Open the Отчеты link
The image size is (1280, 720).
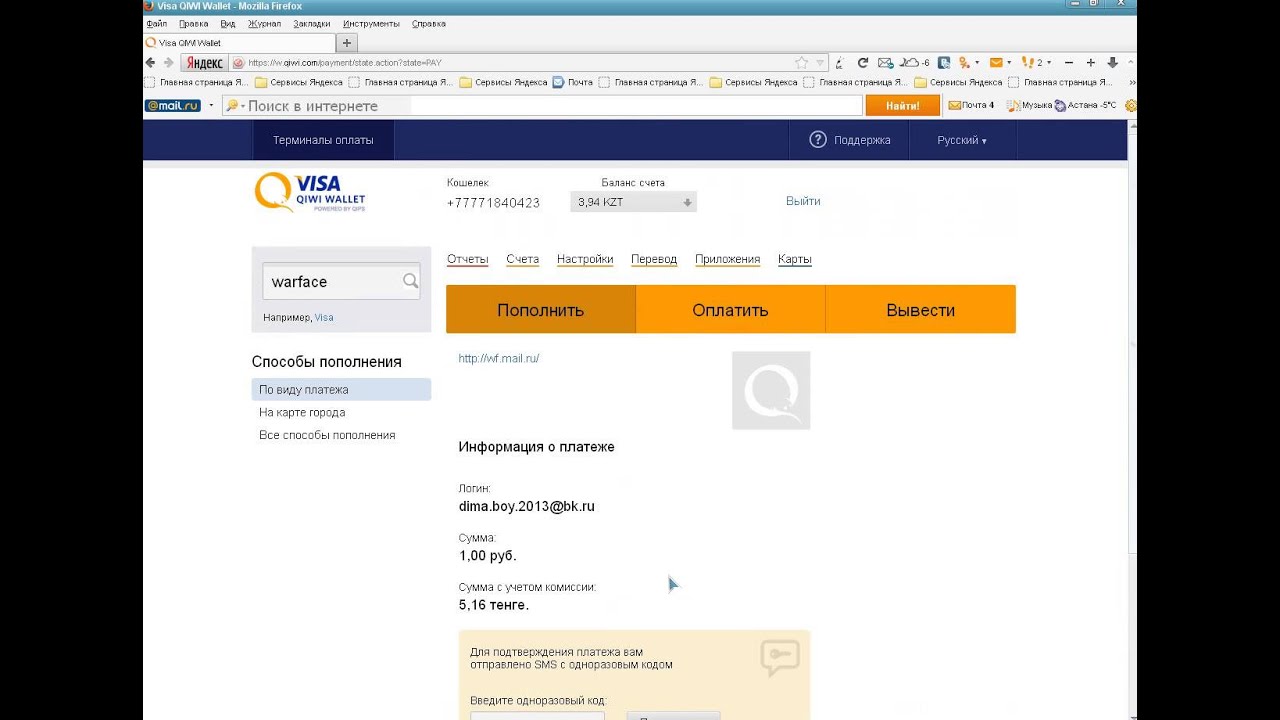coord(467,259)
